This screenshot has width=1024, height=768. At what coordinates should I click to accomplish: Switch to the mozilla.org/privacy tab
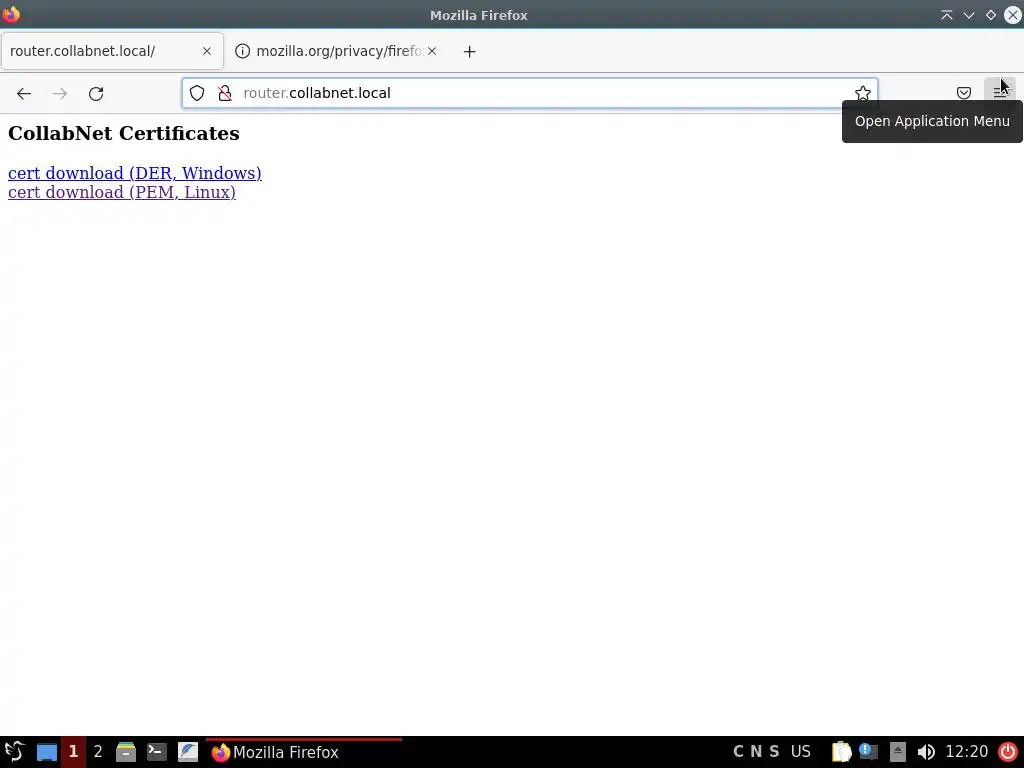336,51
